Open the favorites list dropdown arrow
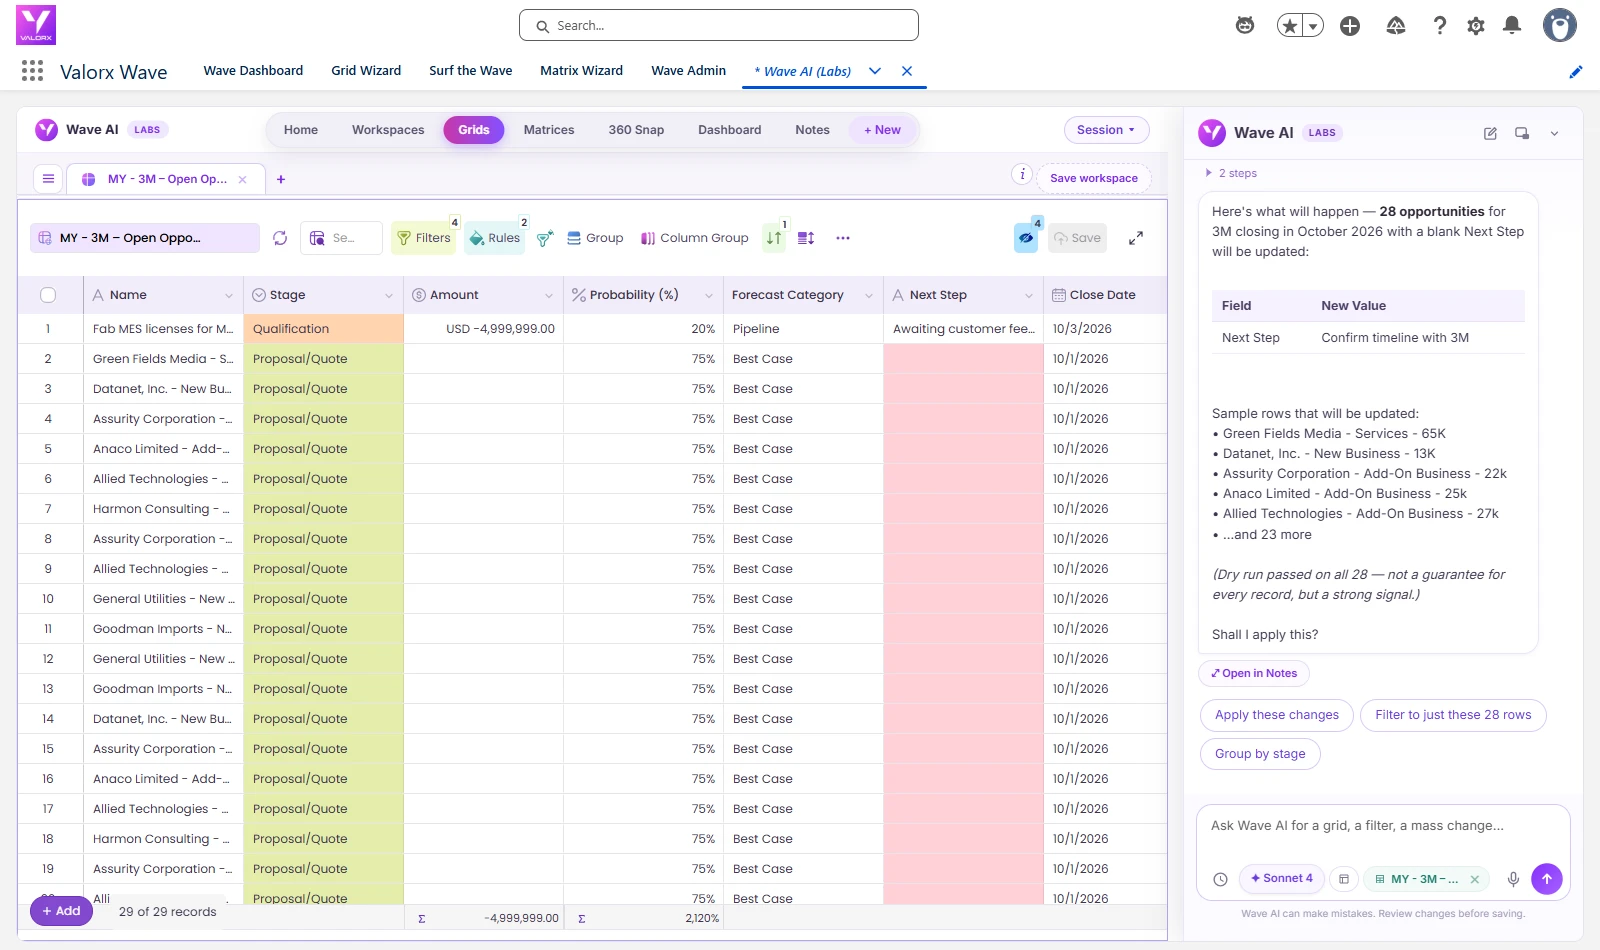 [x=1313, y=26]
